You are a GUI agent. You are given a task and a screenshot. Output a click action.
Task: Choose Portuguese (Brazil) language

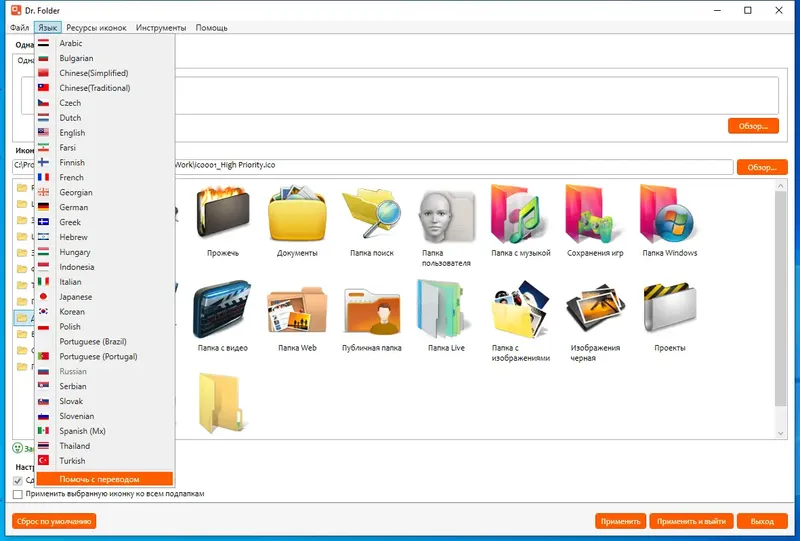pyautogui.click(x=105, y=341)
